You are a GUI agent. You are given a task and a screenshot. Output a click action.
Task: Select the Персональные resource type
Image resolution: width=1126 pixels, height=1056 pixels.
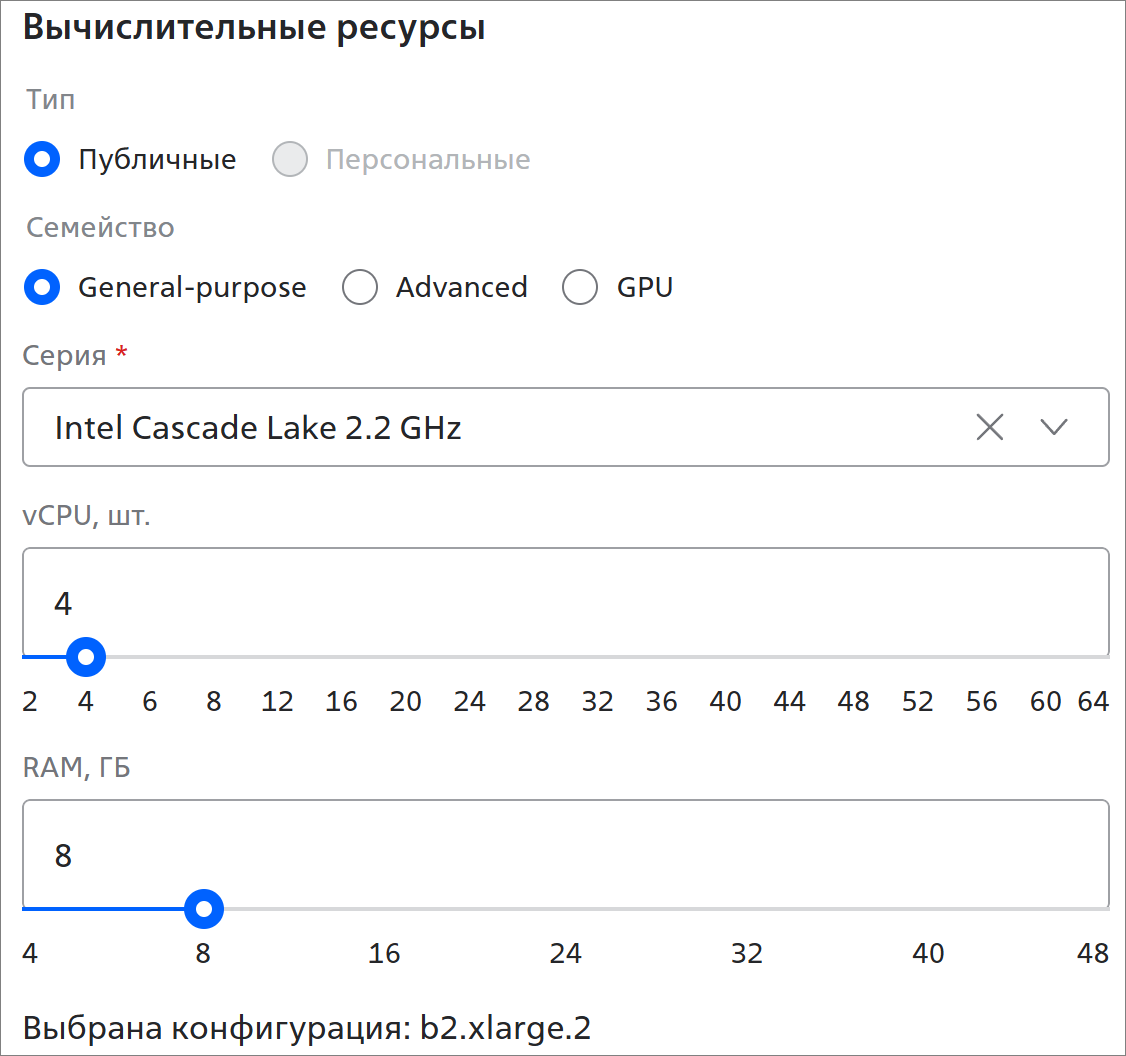290,160
